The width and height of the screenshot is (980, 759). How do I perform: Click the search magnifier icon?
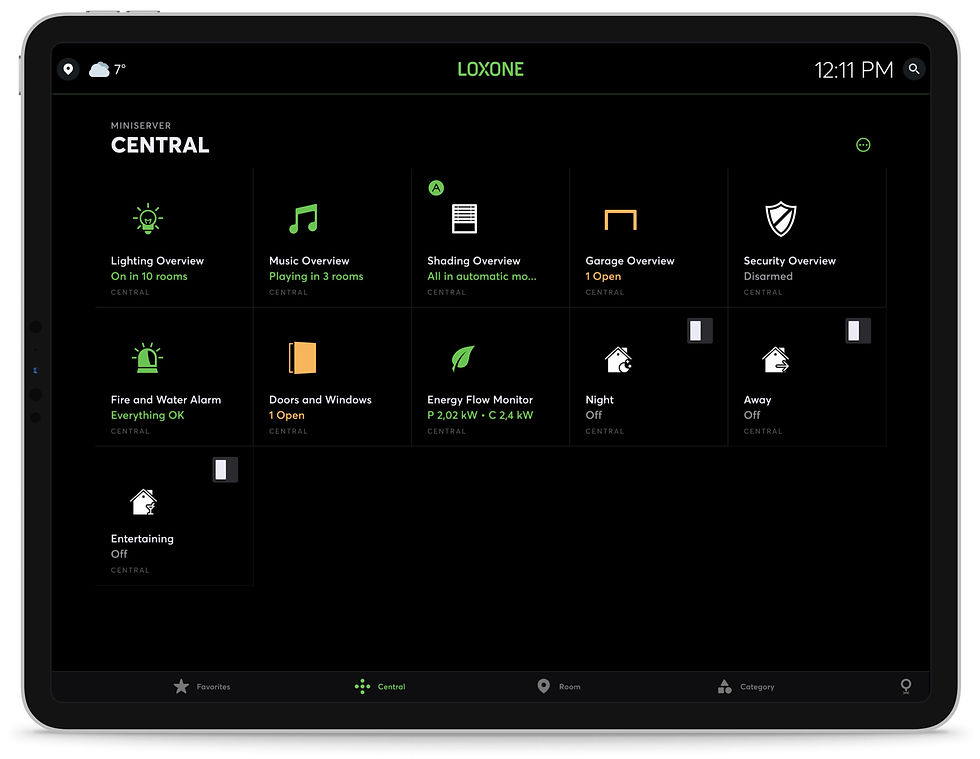(914, 69)
